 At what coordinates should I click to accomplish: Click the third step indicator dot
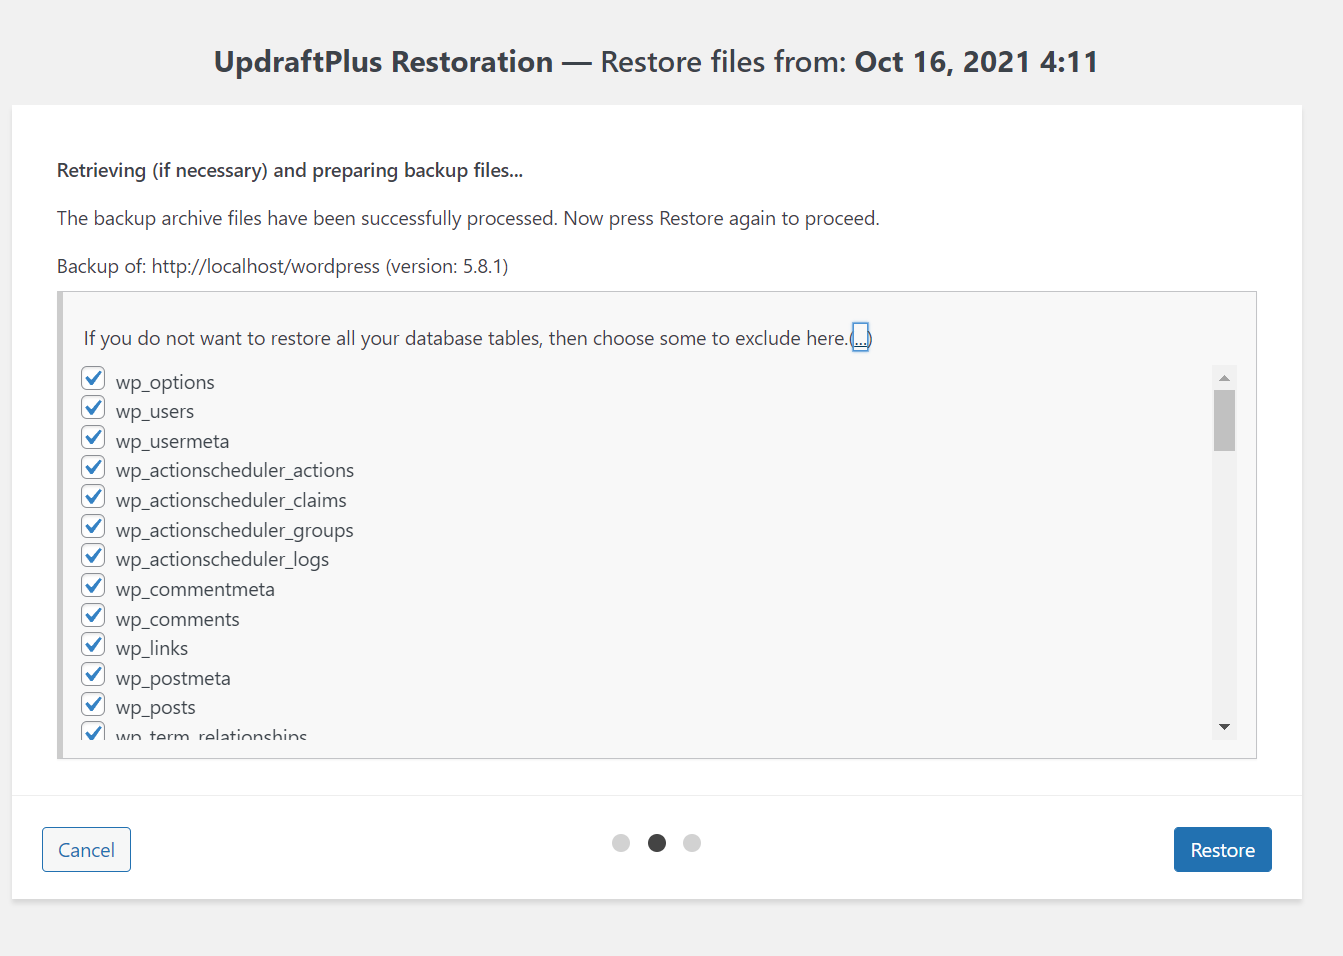click(692, 843)
